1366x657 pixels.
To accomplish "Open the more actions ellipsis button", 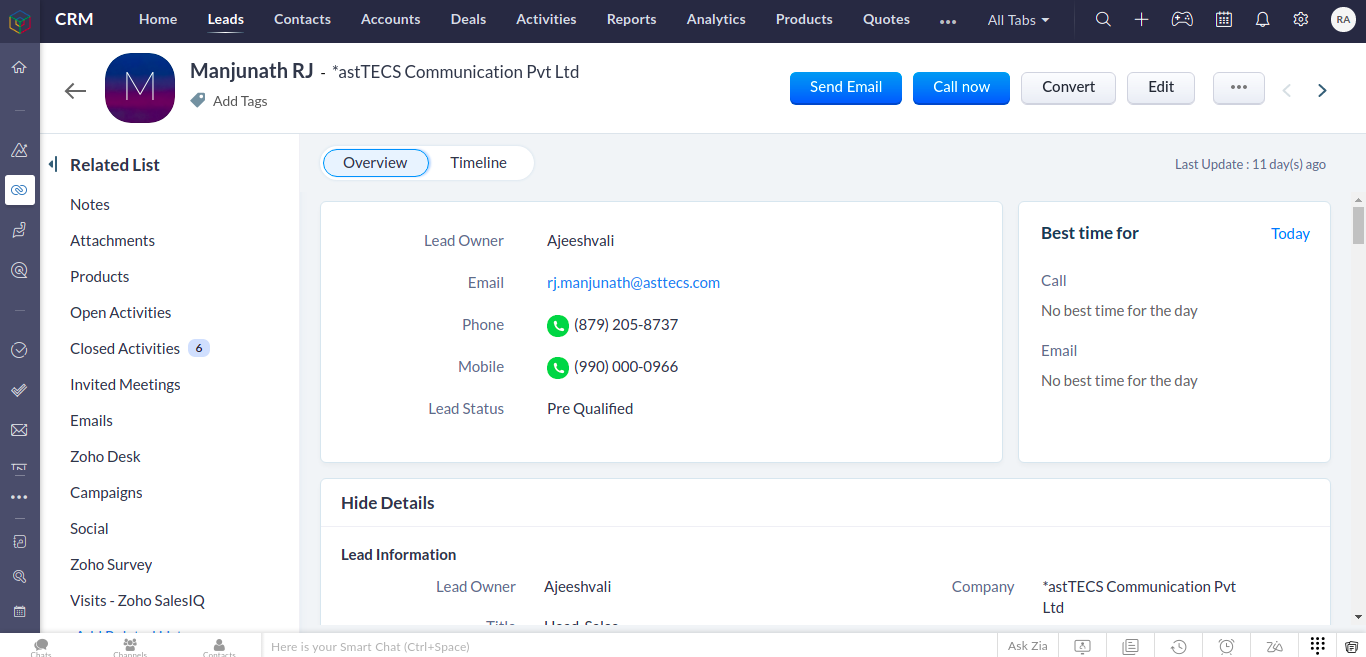I will tap(1238, 87).
